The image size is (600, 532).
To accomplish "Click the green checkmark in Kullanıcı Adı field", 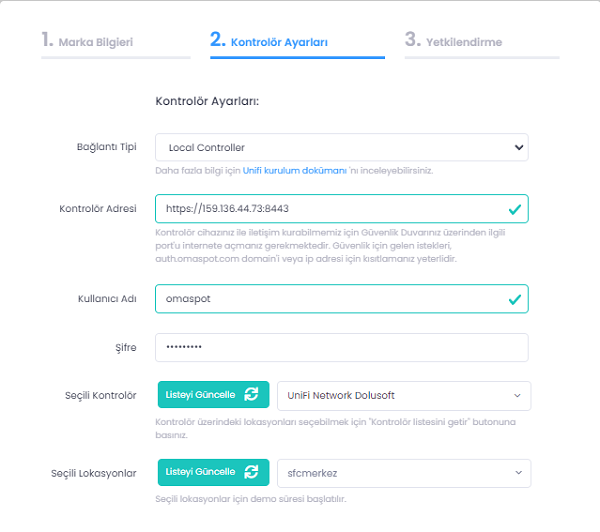I will [514, 299].
